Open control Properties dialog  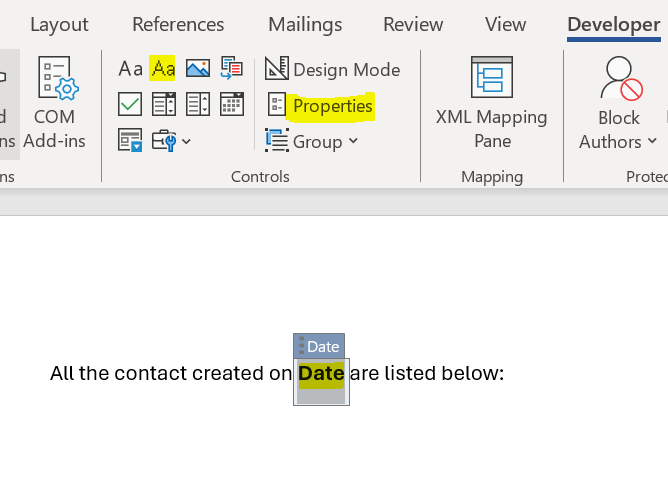coord(320,106)
